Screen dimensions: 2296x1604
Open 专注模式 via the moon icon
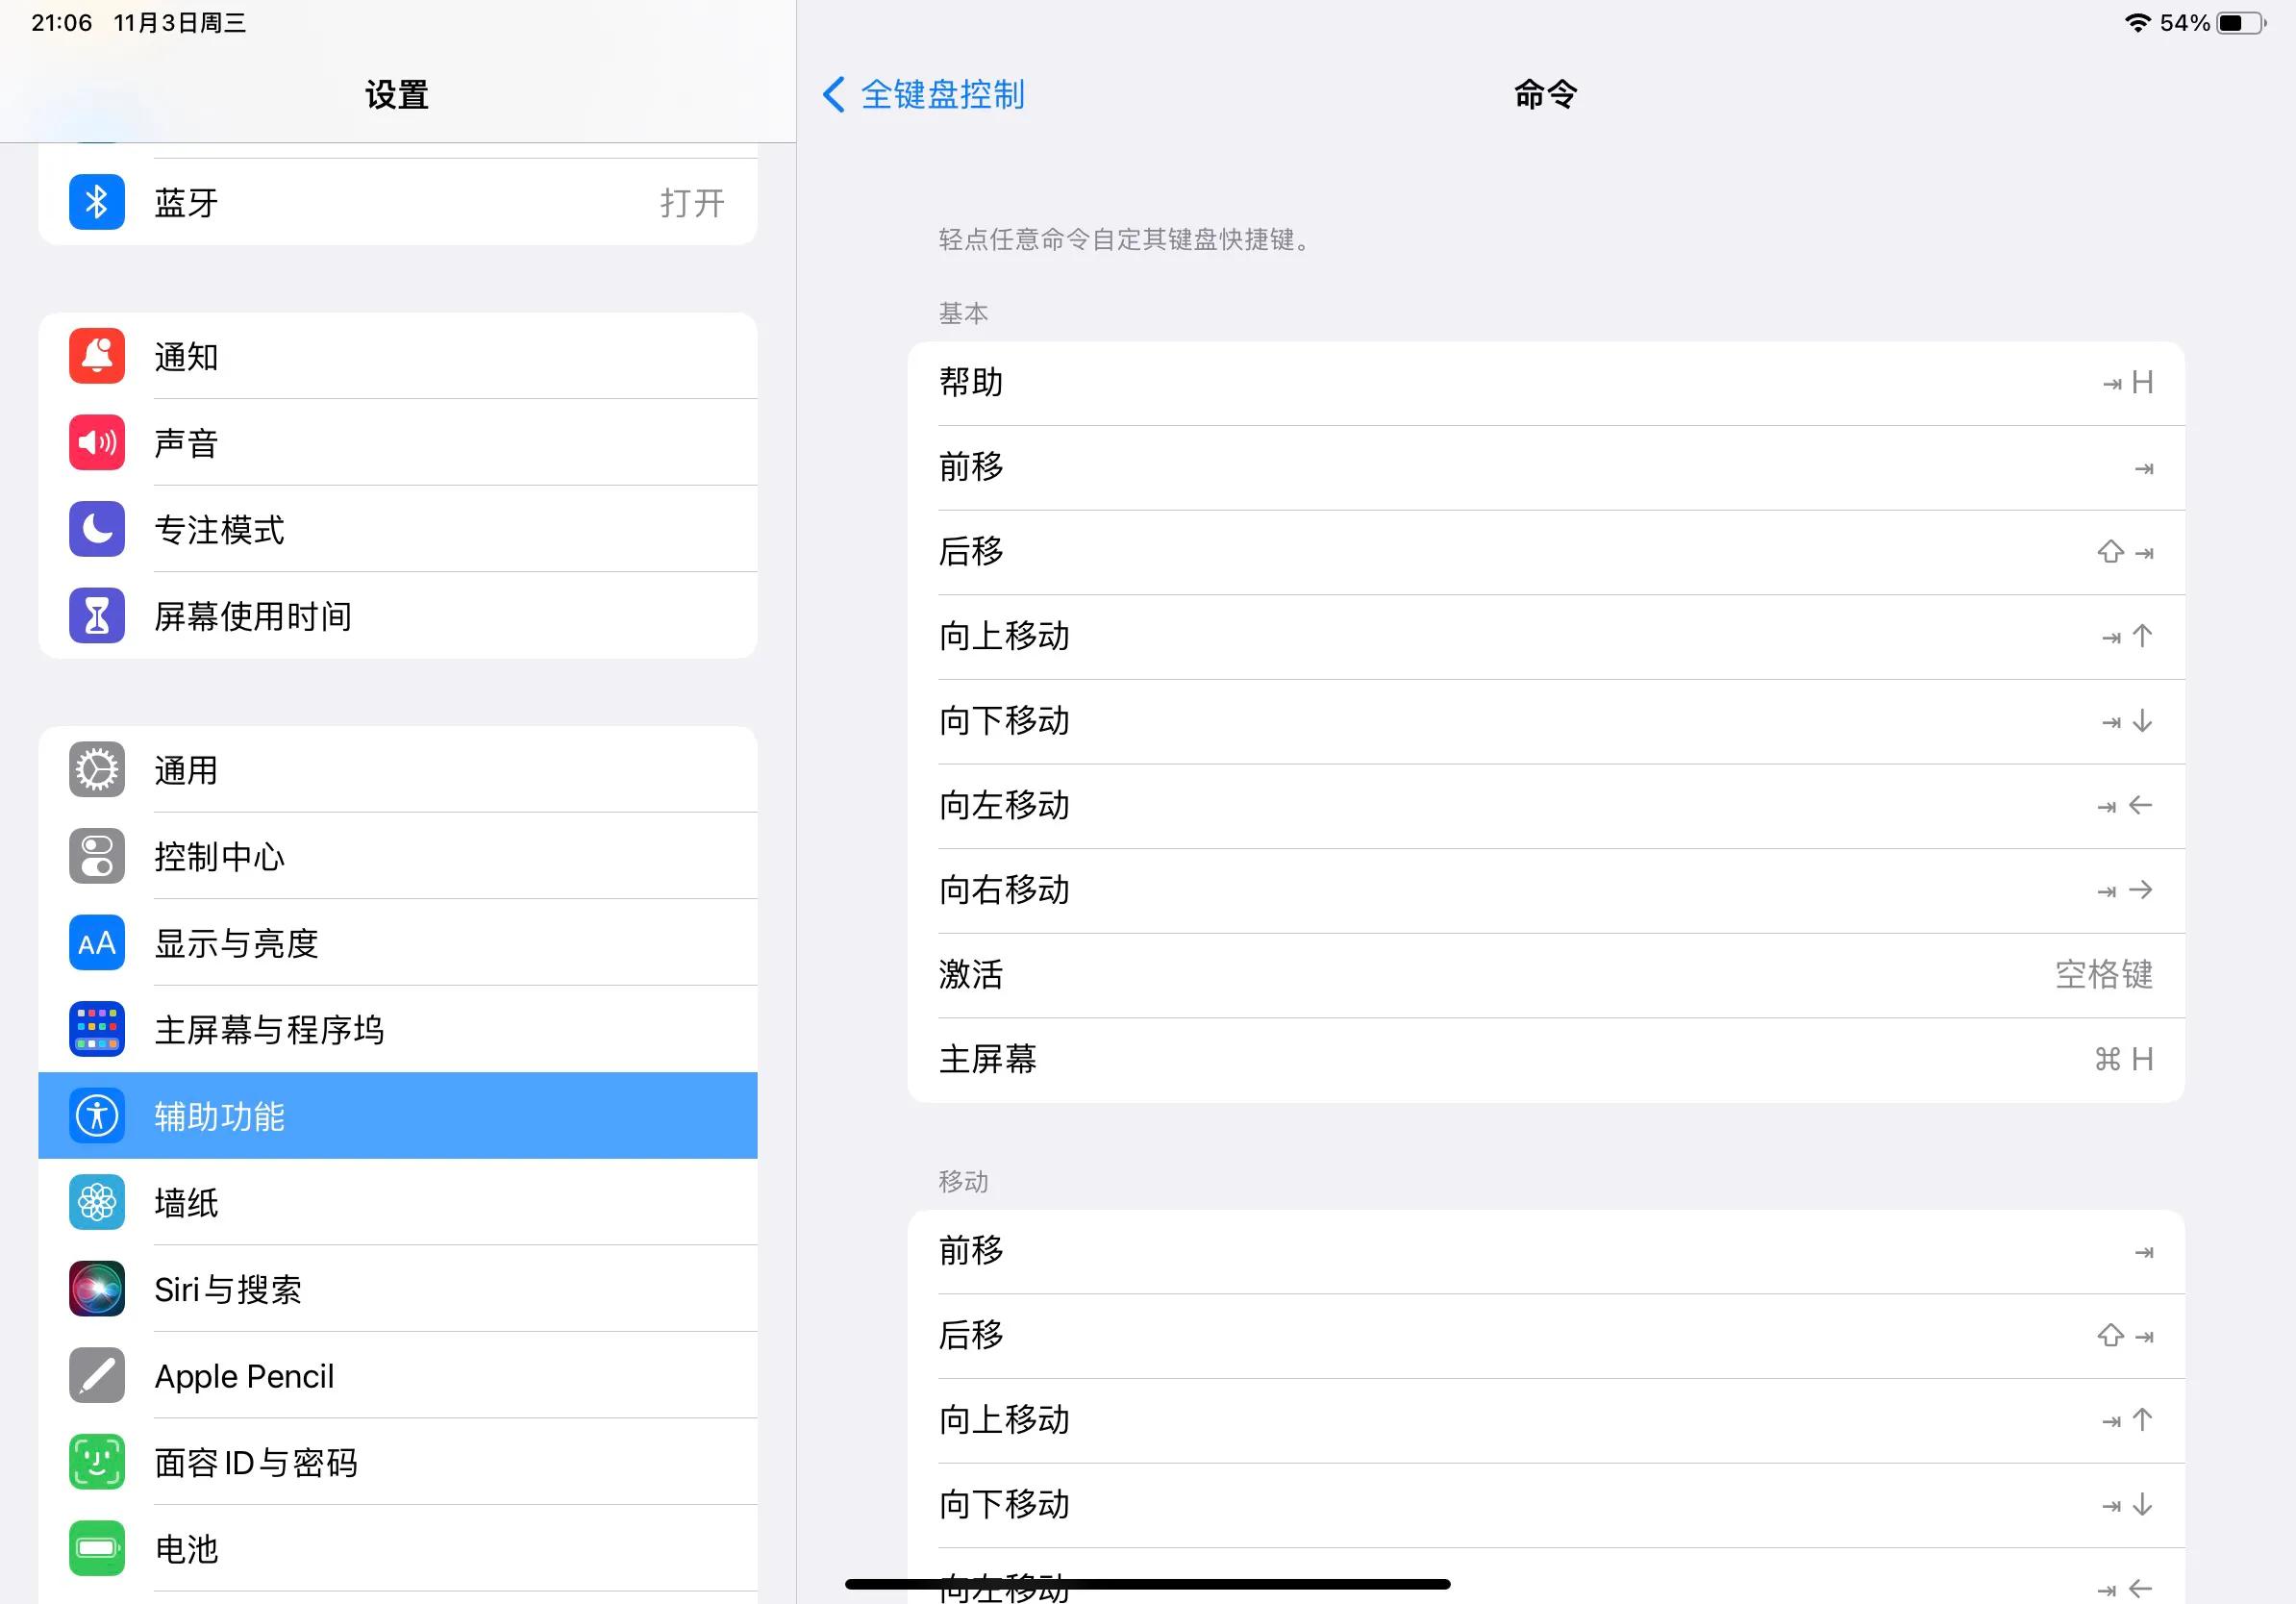coord(96,529)
